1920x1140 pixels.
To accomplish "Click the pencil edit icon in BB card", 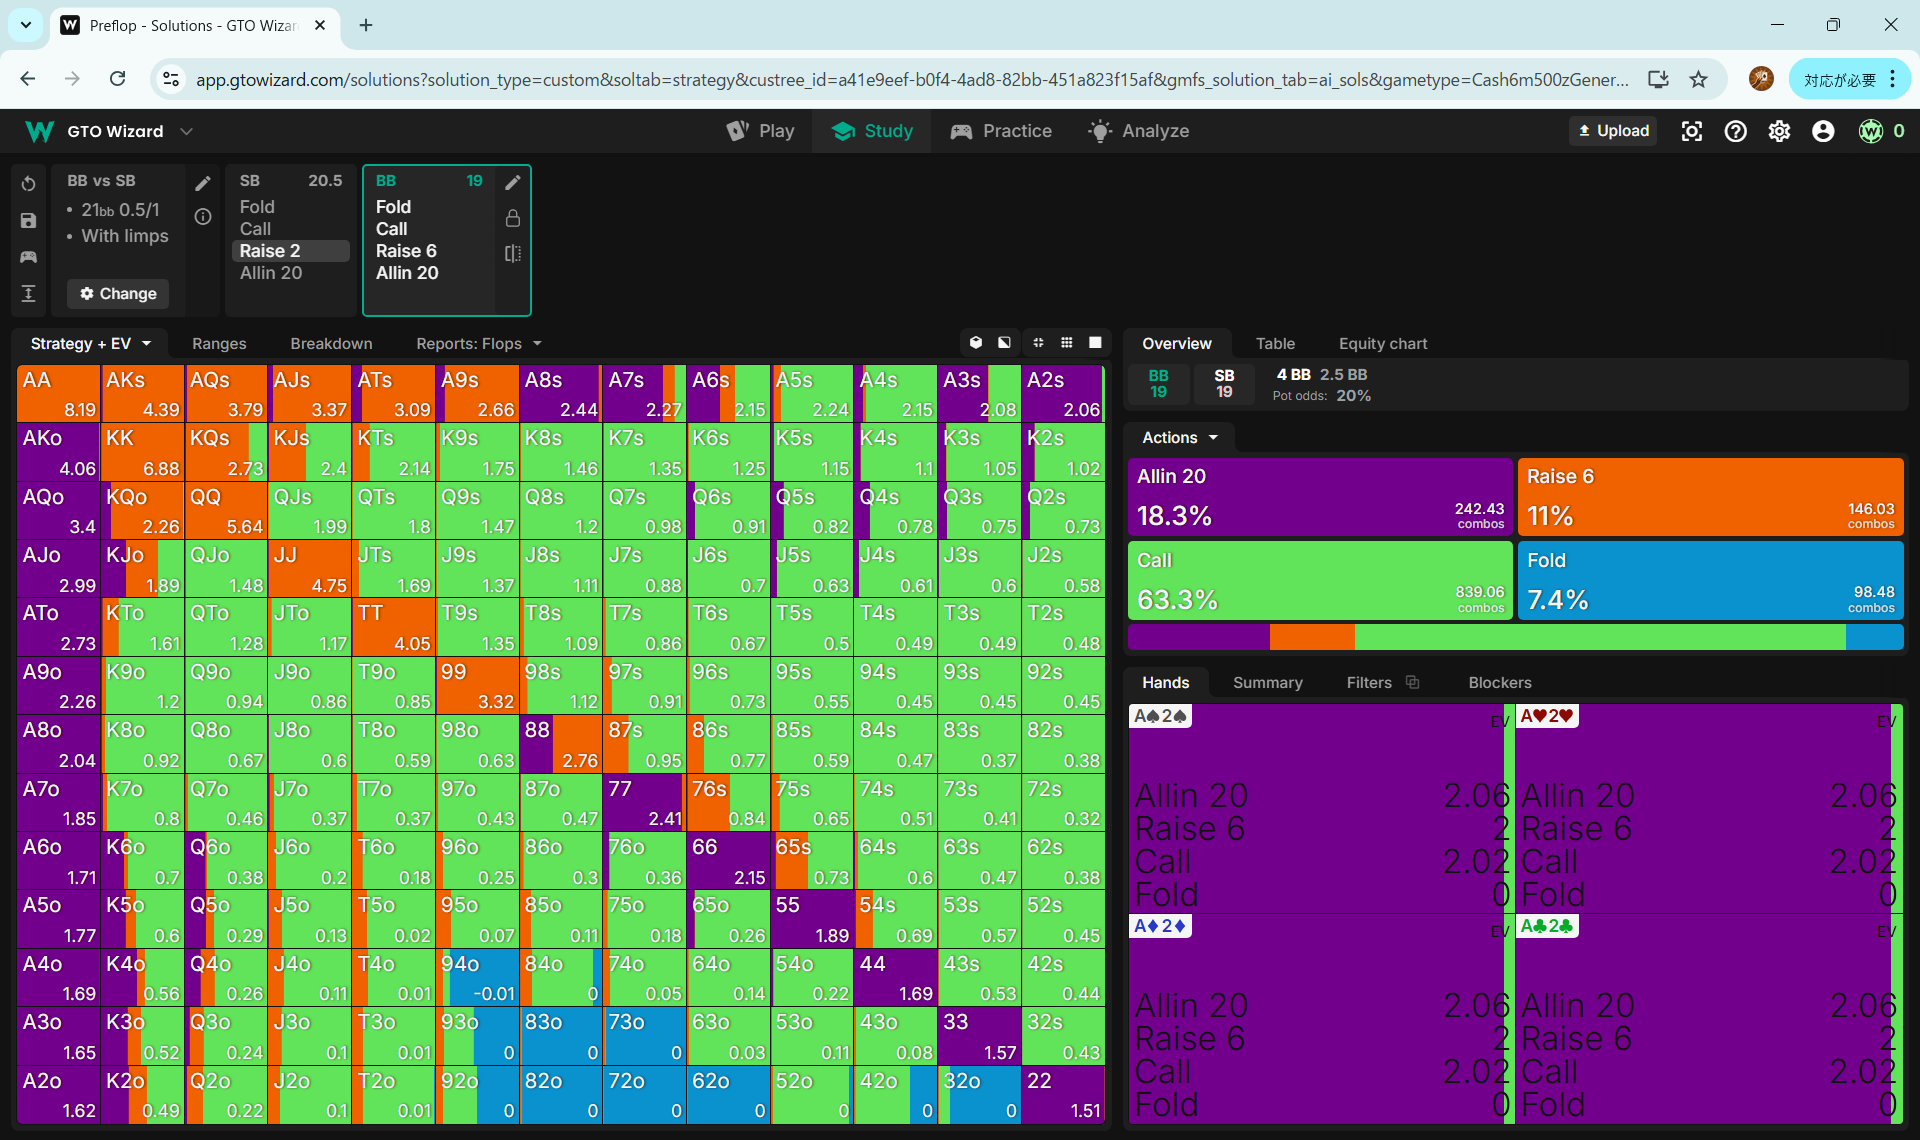I will (513, 182).
